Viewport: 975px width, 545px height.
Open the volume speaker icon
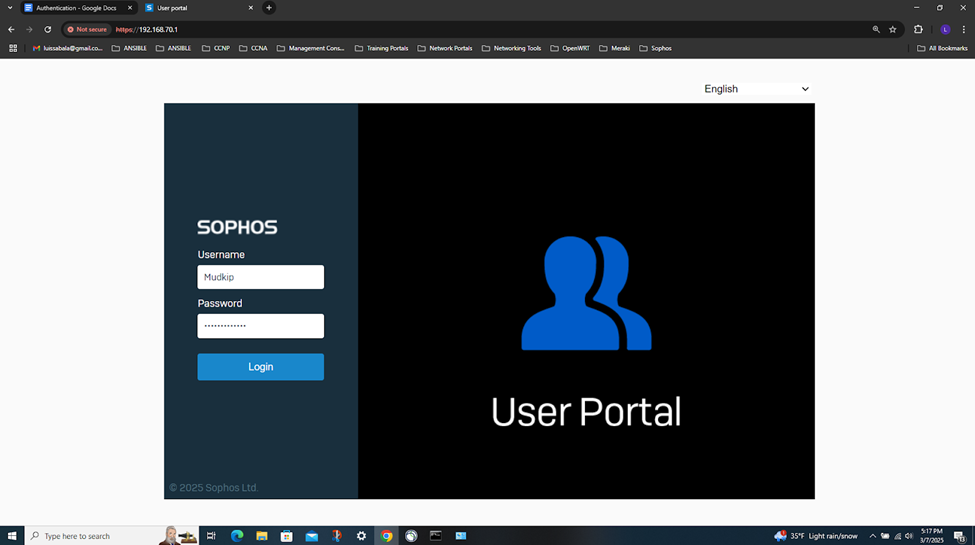pos(908,536)
